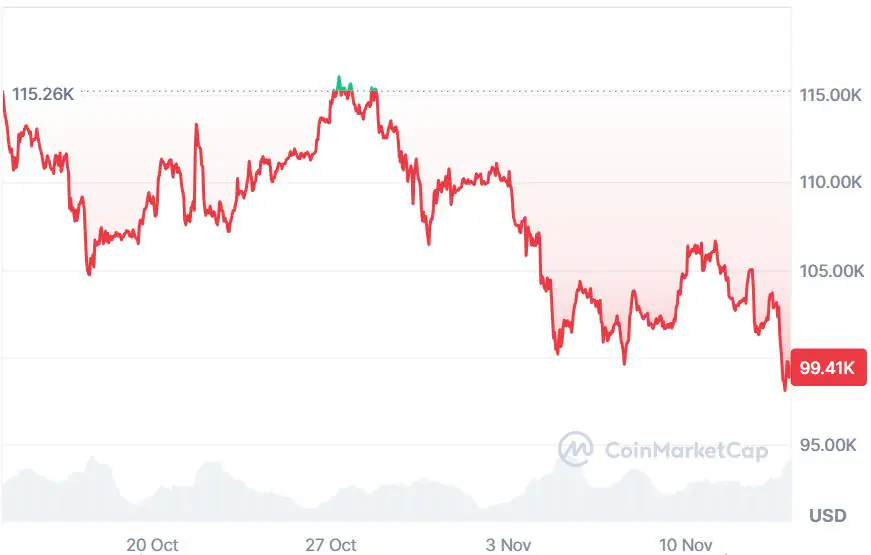Click the 110.00K y-axis label
Image resolution: width=871 pixels, height=555 pixels.
830,182
